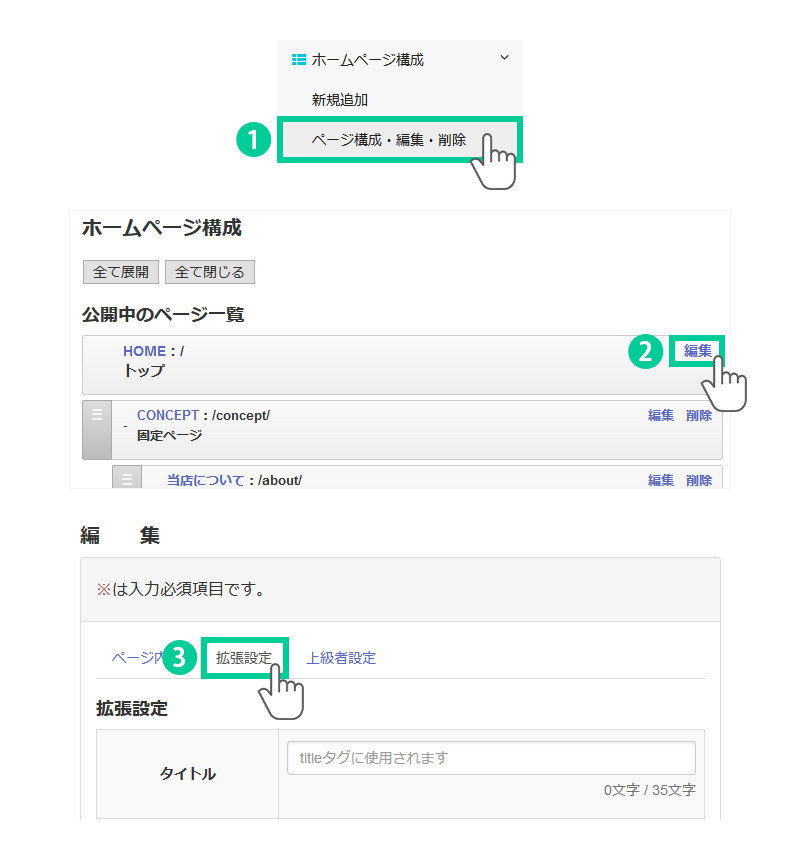Click the list icon beside ホームページ構成
This screenshot has height=859, width=800.
[298, 60]
